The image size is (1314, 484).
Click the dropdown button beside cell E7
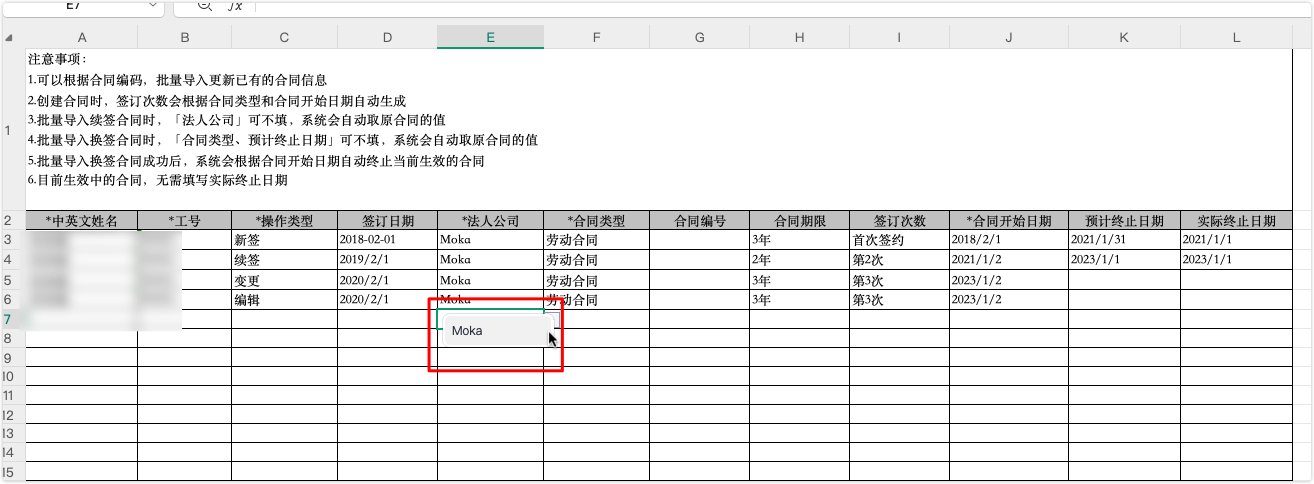[551, 320]
